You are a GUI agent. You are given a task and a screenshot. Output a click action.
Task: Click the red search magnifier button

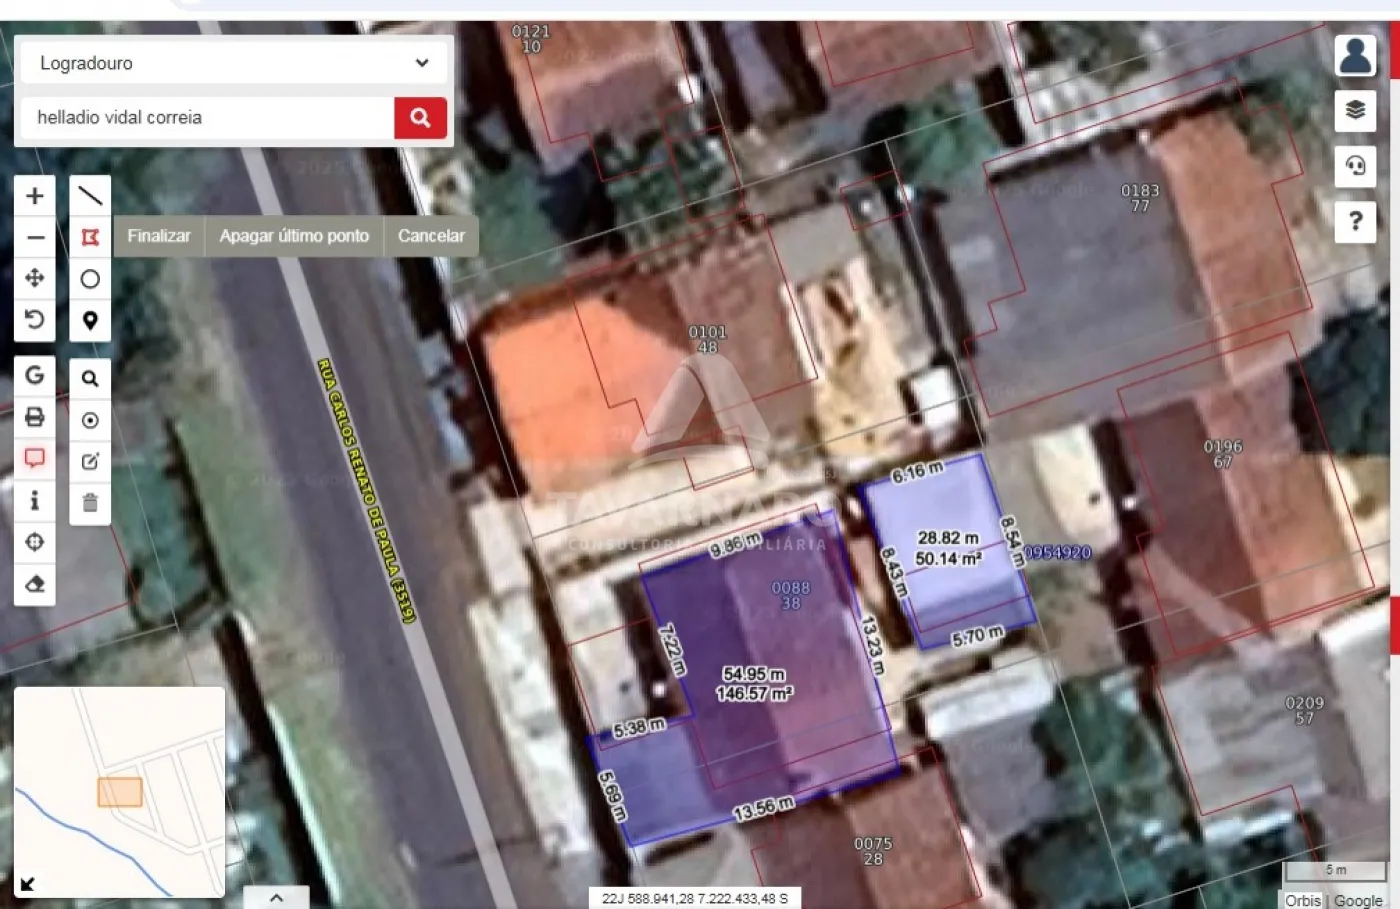click(420, 118)
